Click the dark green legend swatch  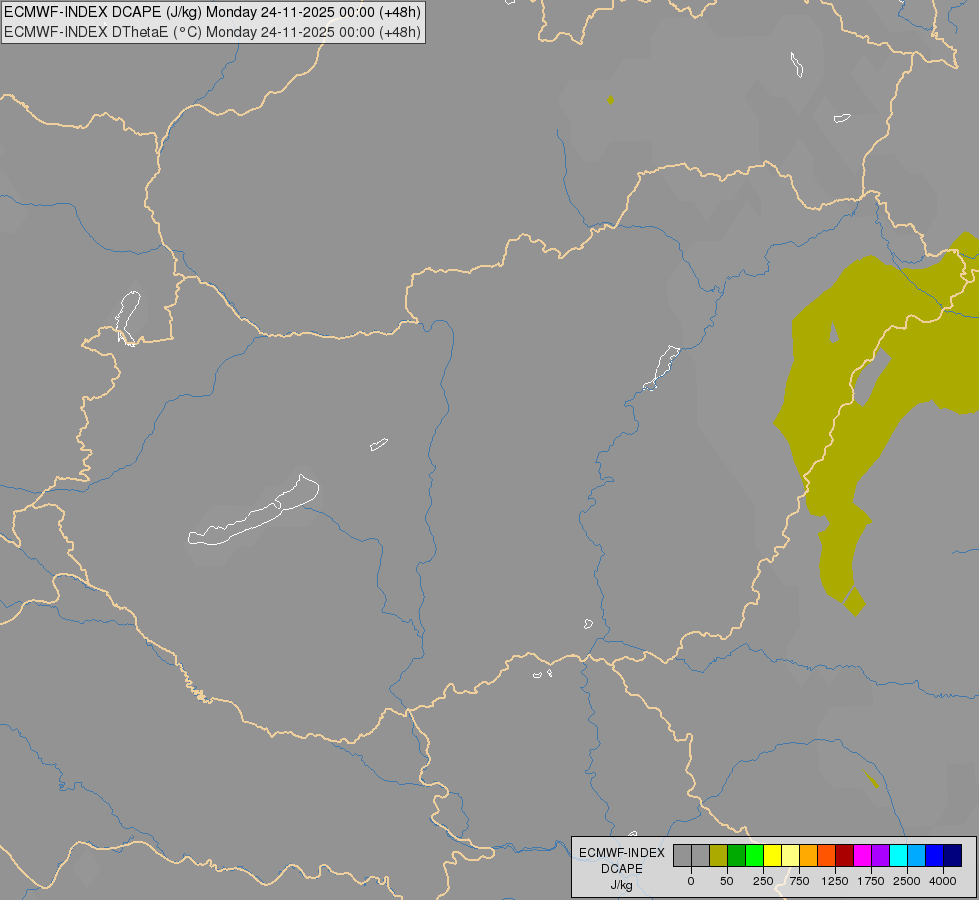736,855
